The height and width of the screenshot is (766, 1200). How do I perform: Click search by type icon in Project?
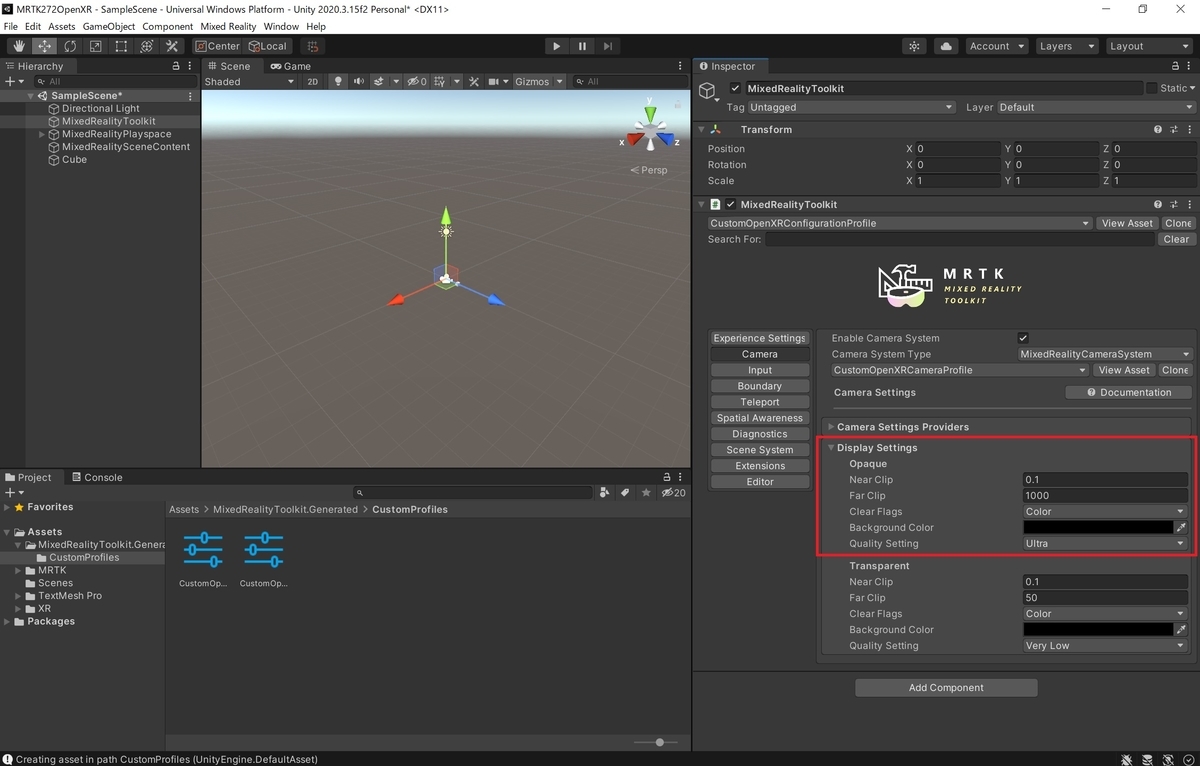click(604, 492)
